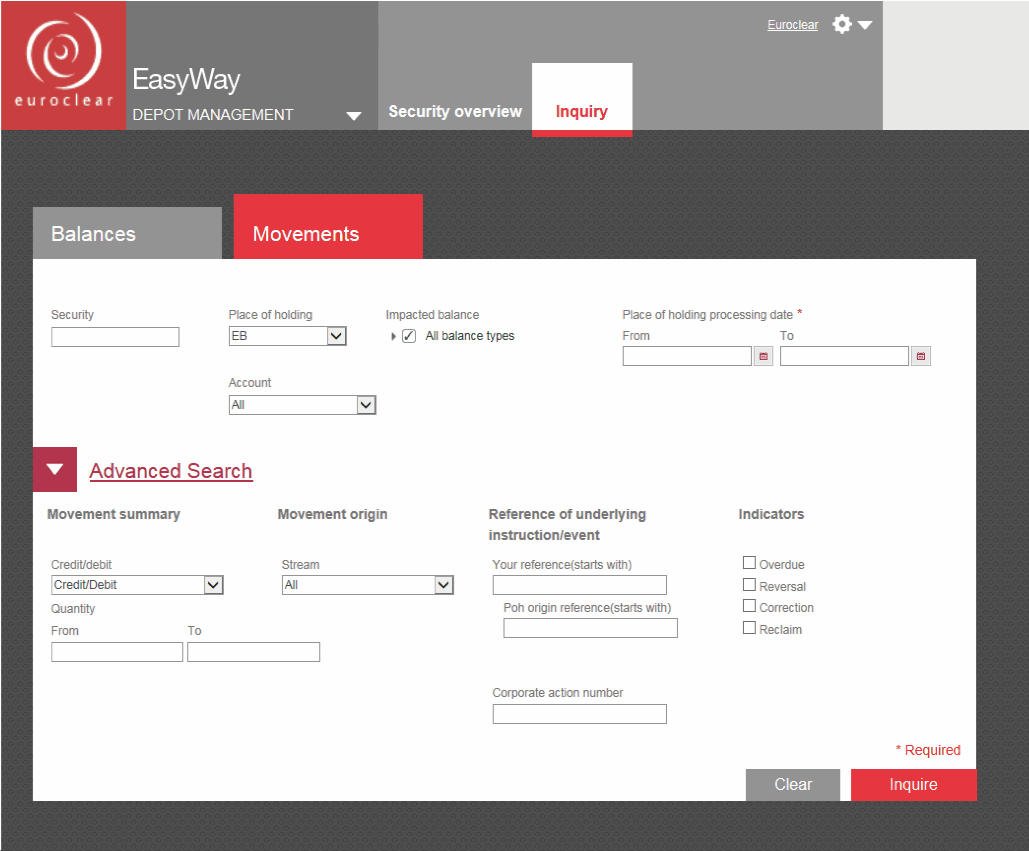This screenshot has width=1029, height=851.
Task: Enable the Reversal indicator checkbox
Action: point(749,585)
